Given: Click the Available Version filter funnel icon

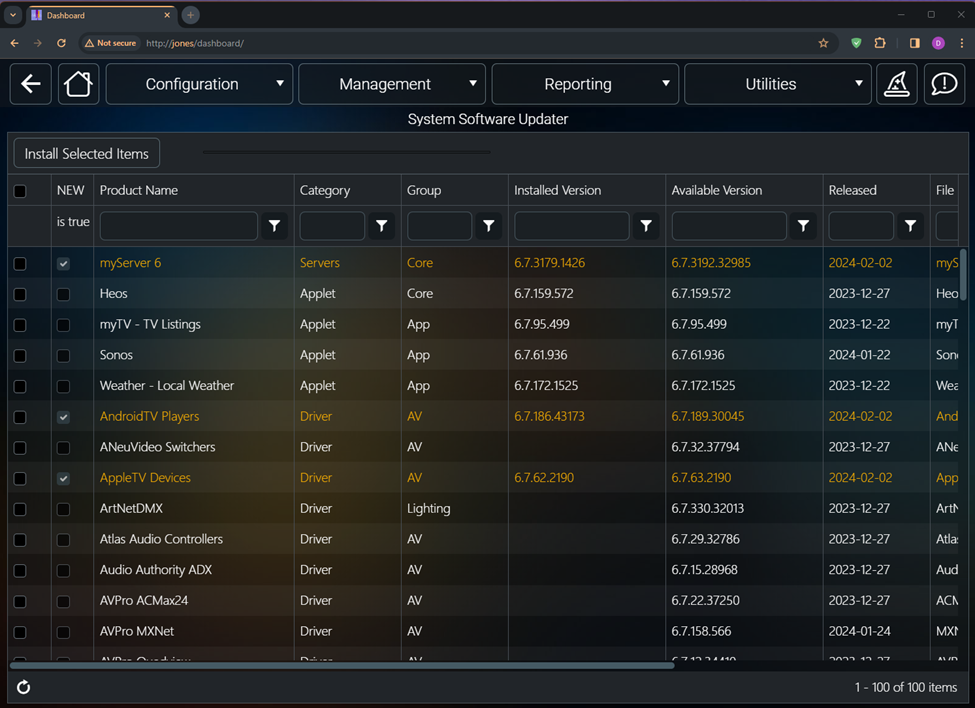Looking at the screenshot, I should pos(803,226).
